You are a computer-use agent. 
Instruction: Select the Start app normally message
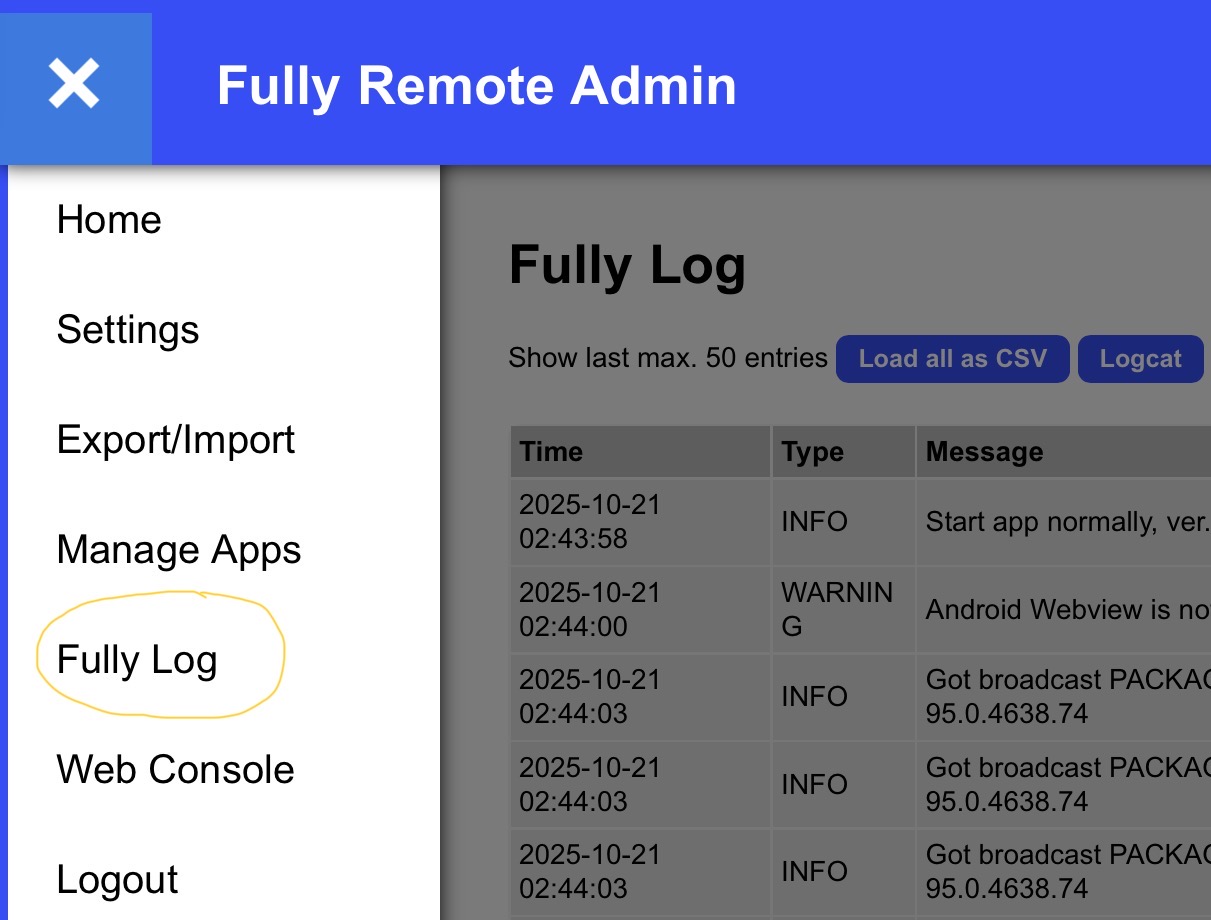1066,522
